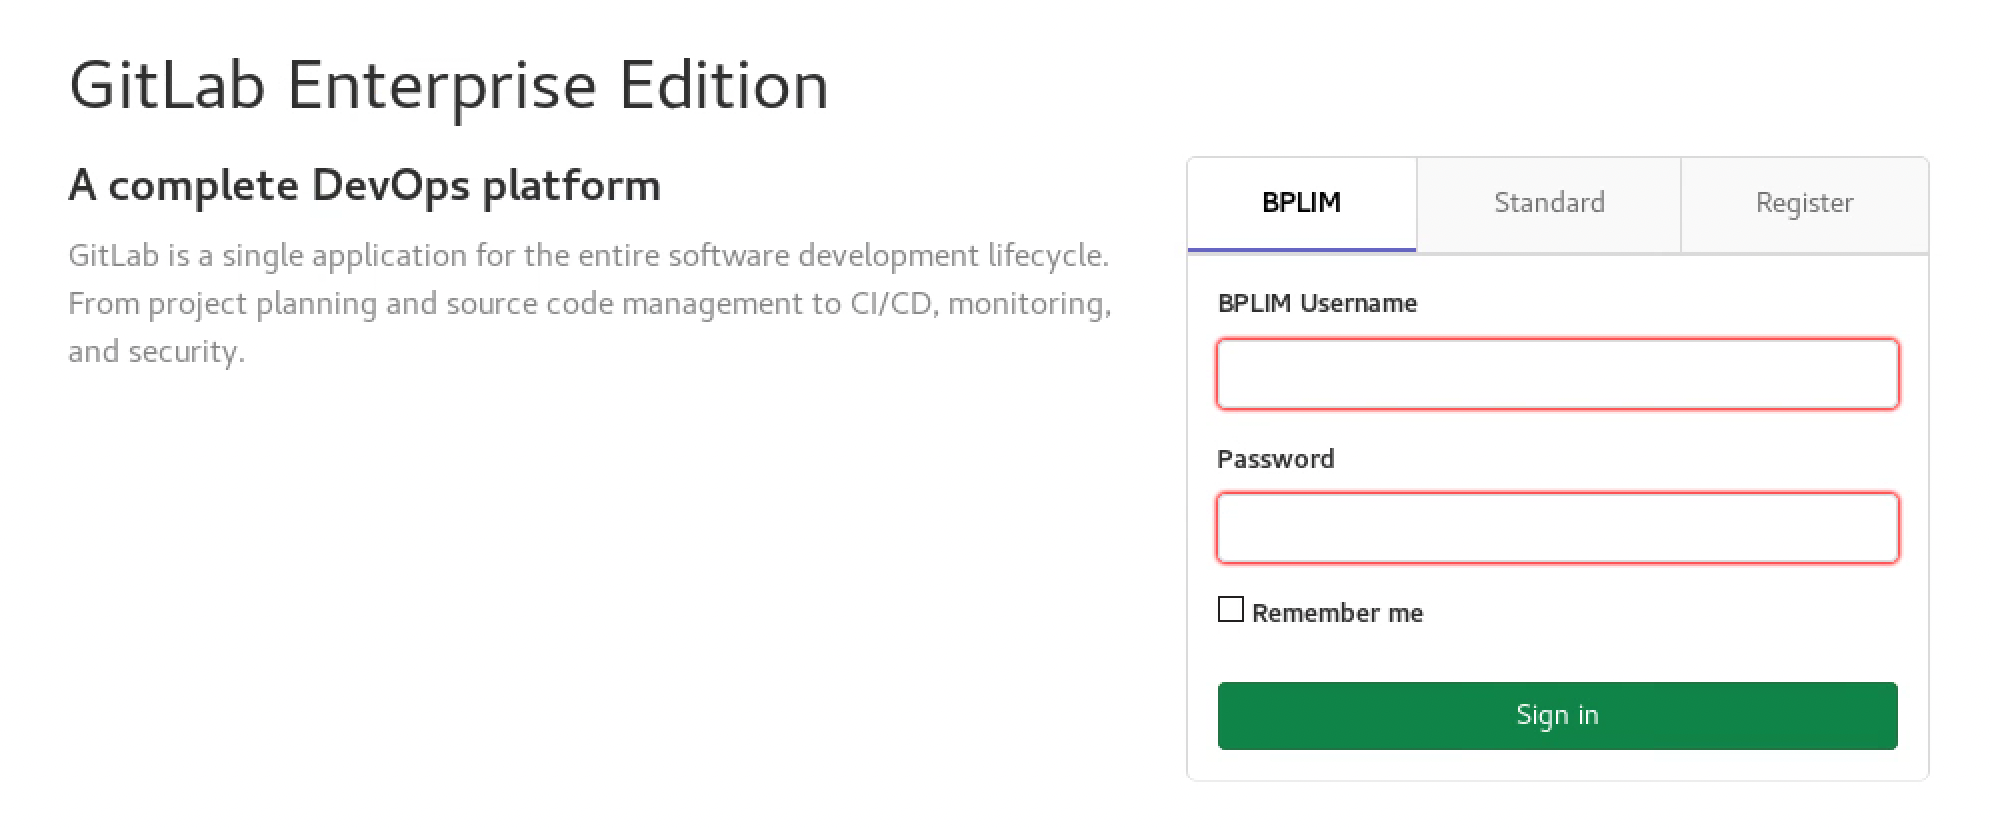
Task: Click the "BPLIM Username" field label
Action: coord(1317,303)
